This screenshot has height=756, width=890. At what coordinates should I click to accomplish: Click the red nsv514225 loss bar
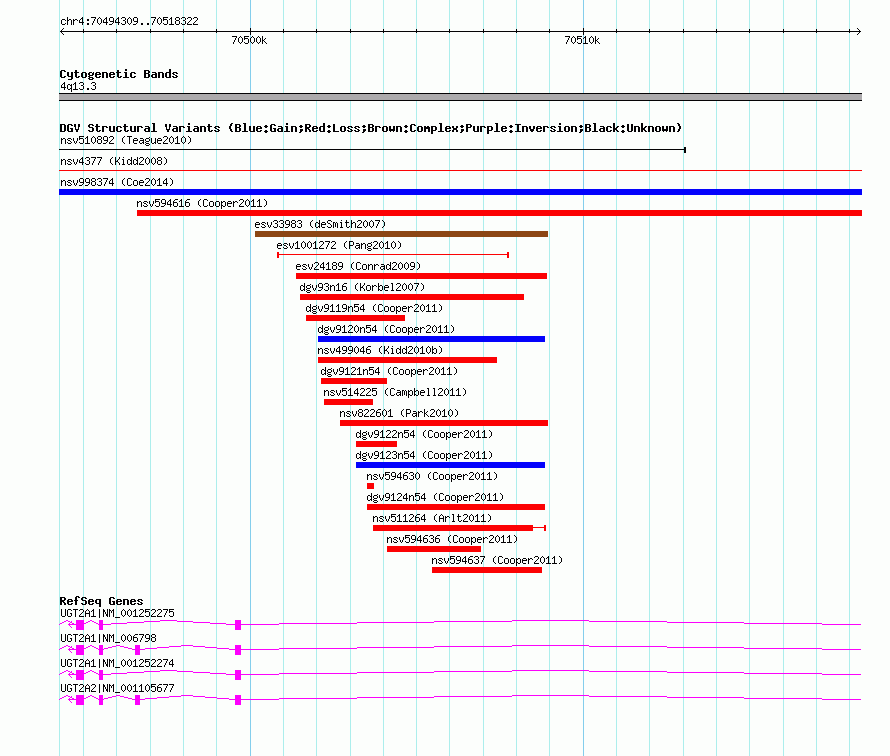pyautogui.click(x=349, y=402)
